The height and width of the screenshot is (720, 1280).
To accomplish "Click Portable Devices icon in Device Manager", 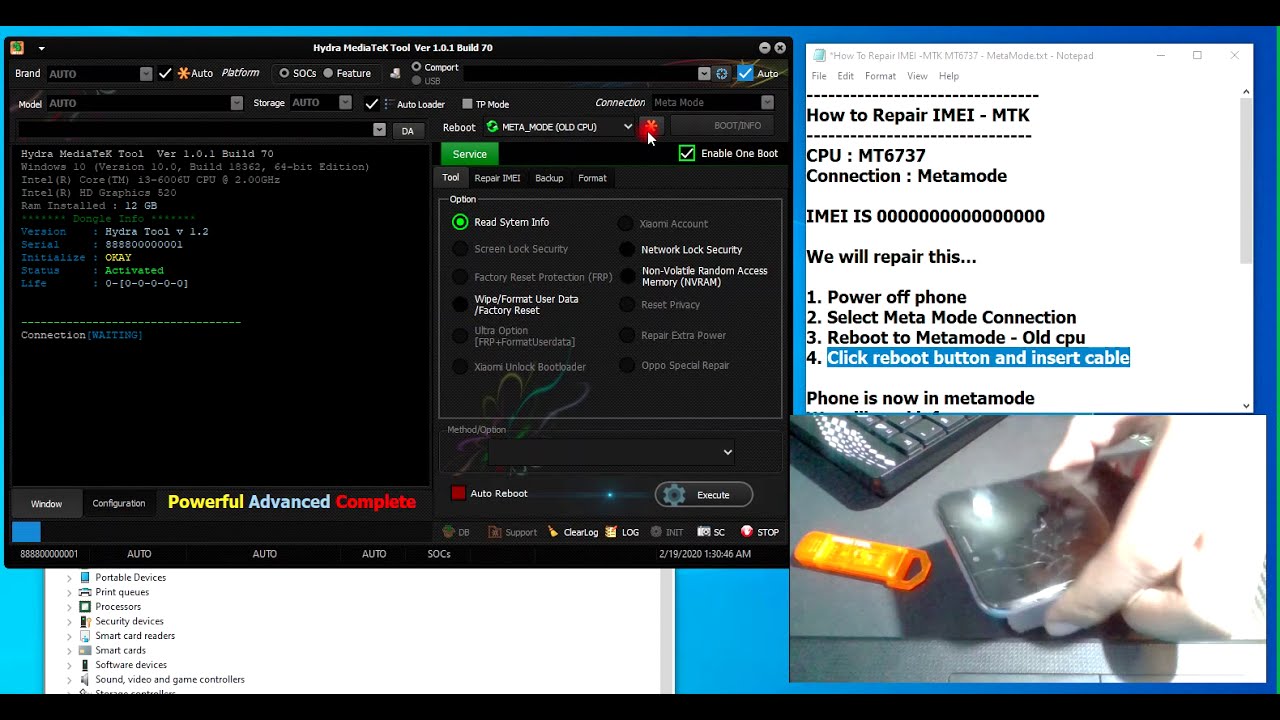I will (x=85, y=578).
